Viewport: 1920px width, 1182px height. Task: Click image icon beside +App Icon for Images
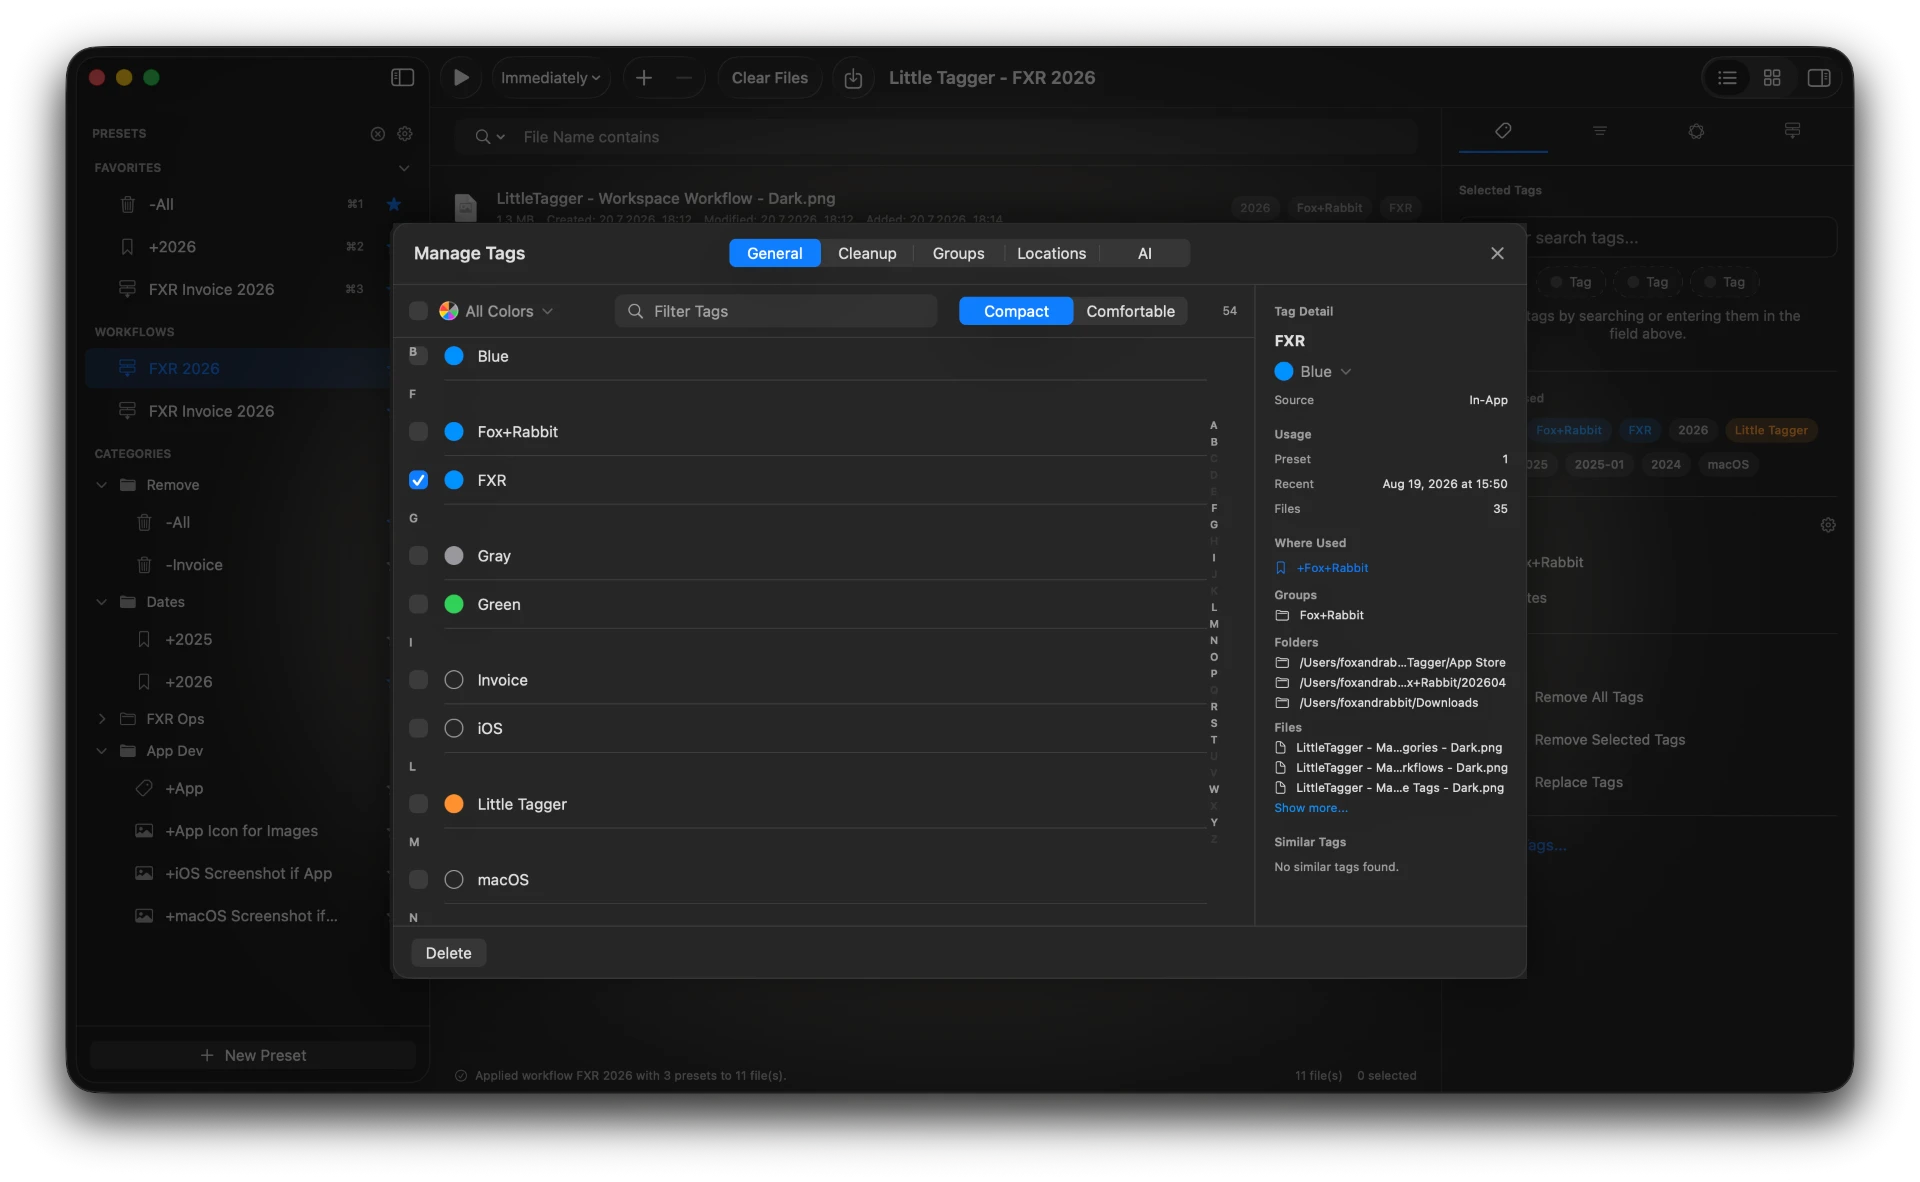point(144,830)
